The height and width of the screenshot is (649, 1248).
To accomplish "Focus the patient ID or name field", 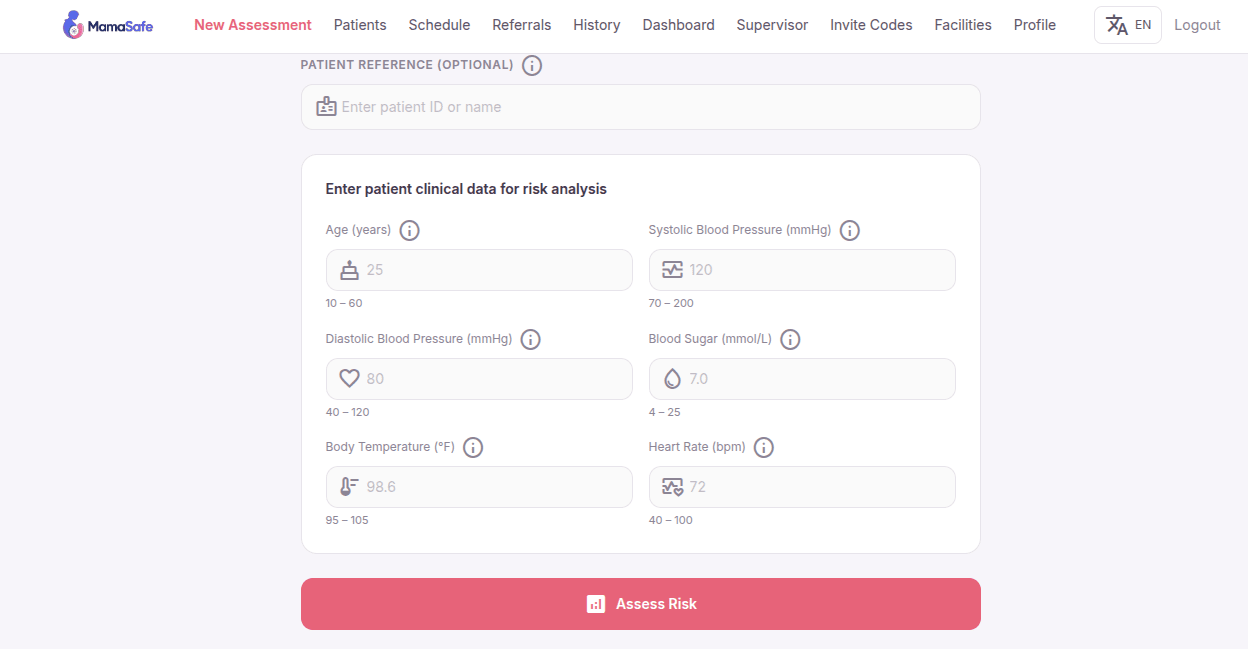I will click(641, 107).
